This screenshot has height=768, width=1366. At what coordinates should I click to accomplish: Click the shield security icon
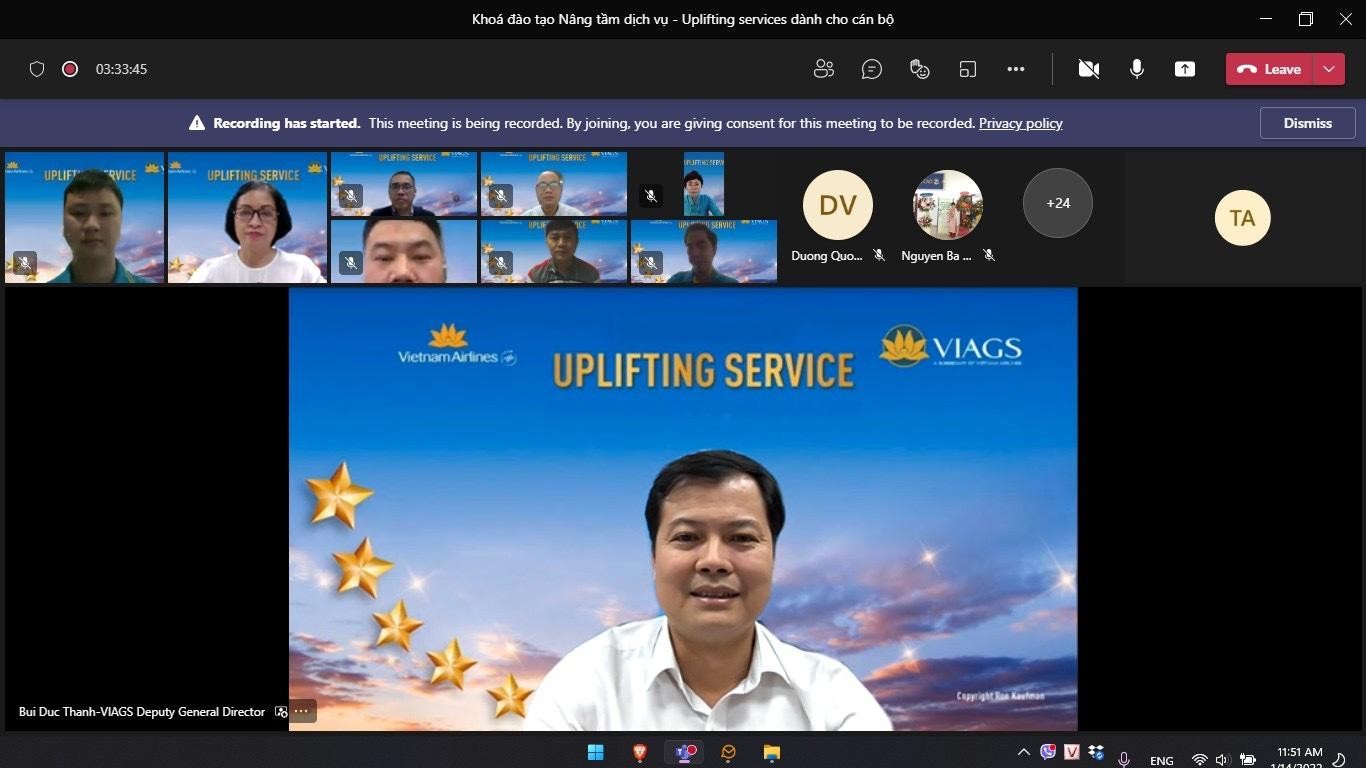tap(37, 69)
